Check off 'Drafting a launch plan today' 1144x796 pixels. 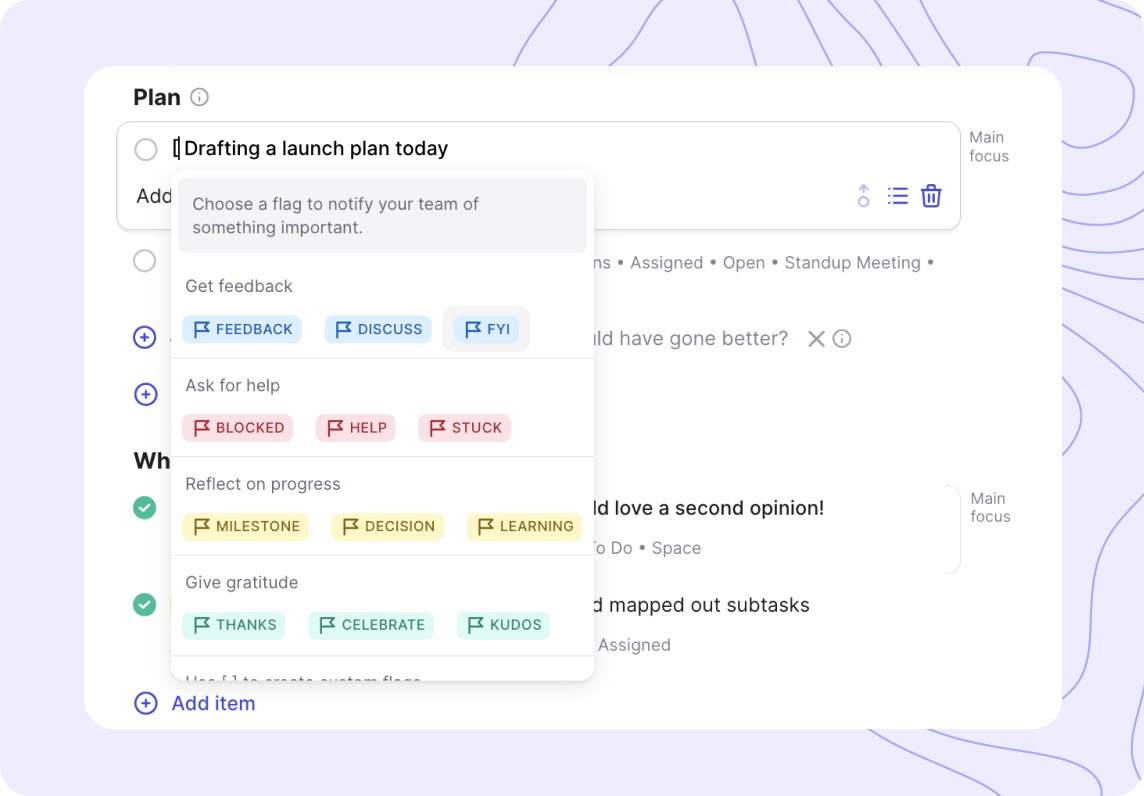[146, 150]
